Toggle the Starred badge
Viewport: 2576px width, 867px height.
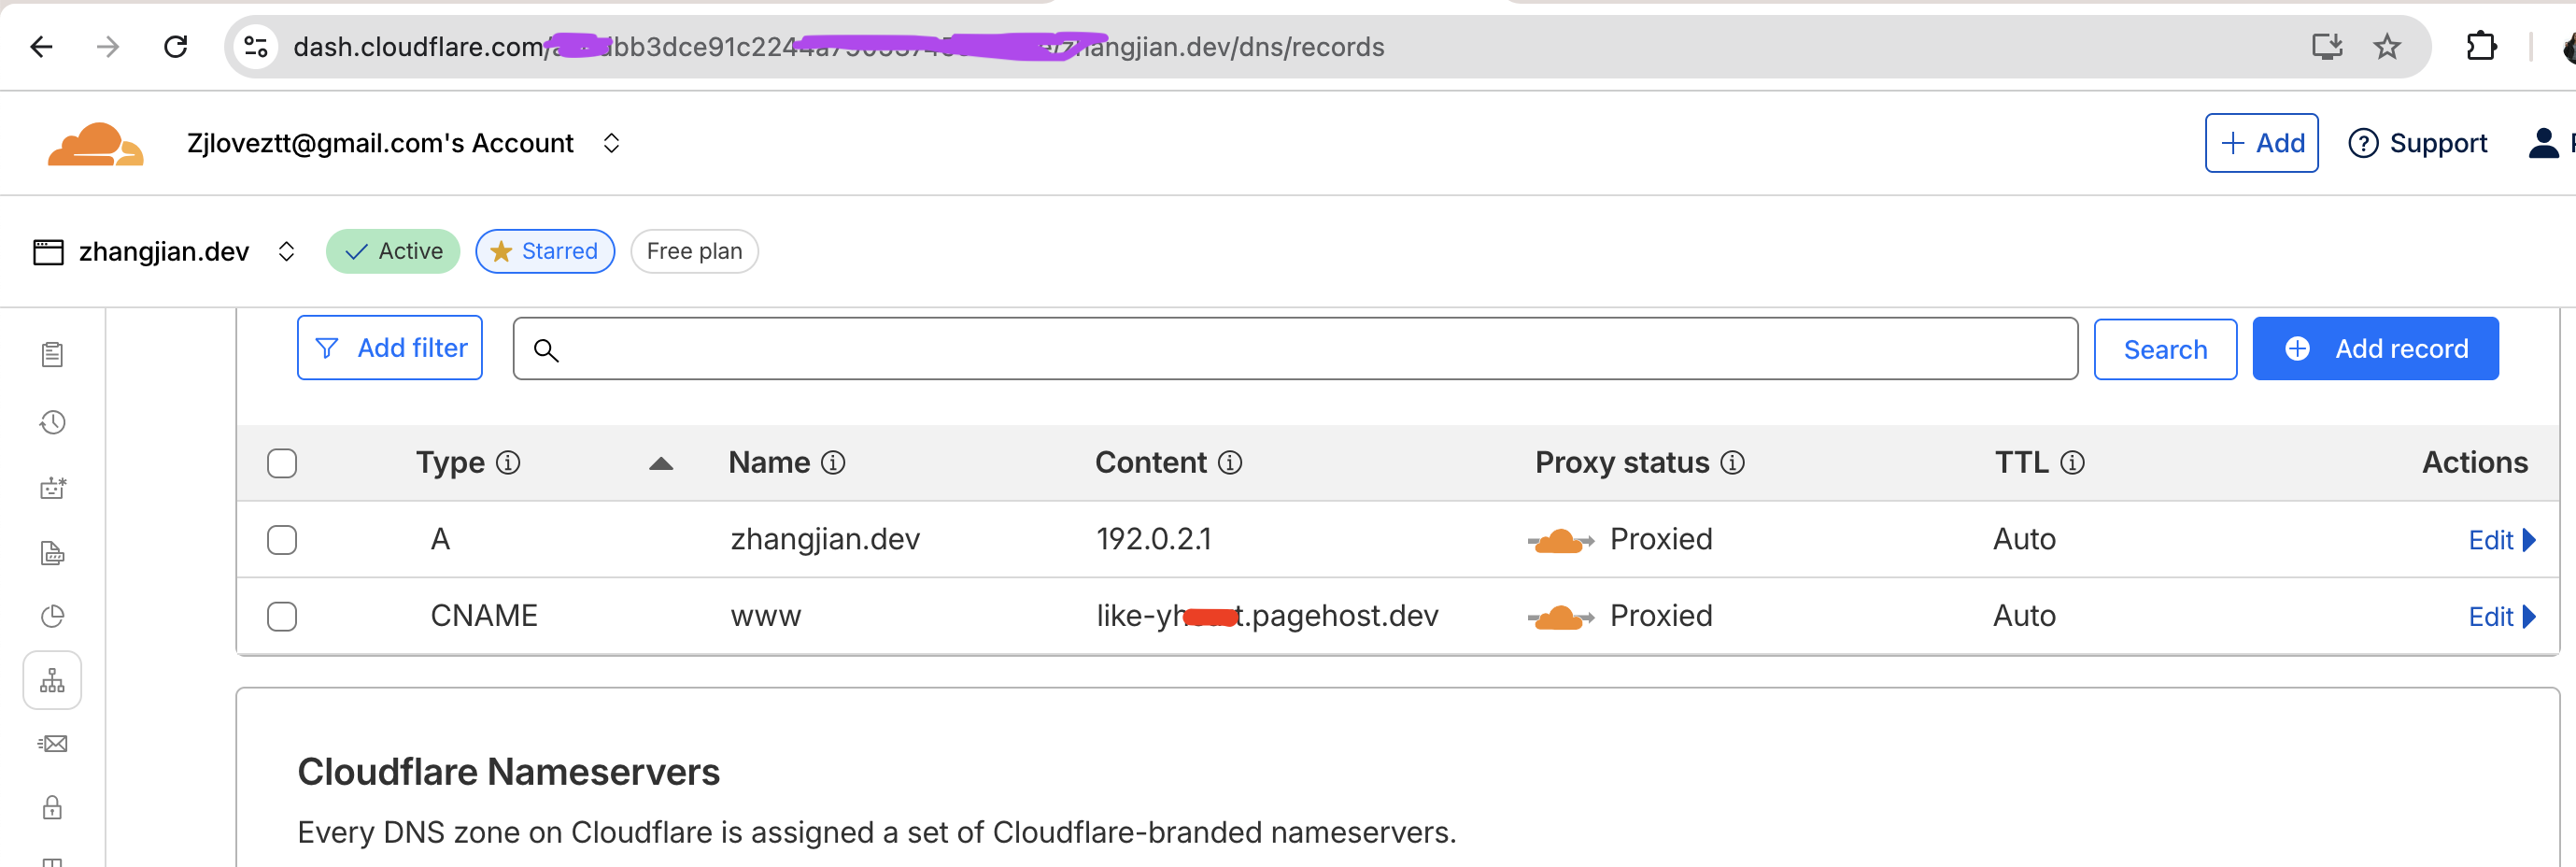(x=545, y=251)
